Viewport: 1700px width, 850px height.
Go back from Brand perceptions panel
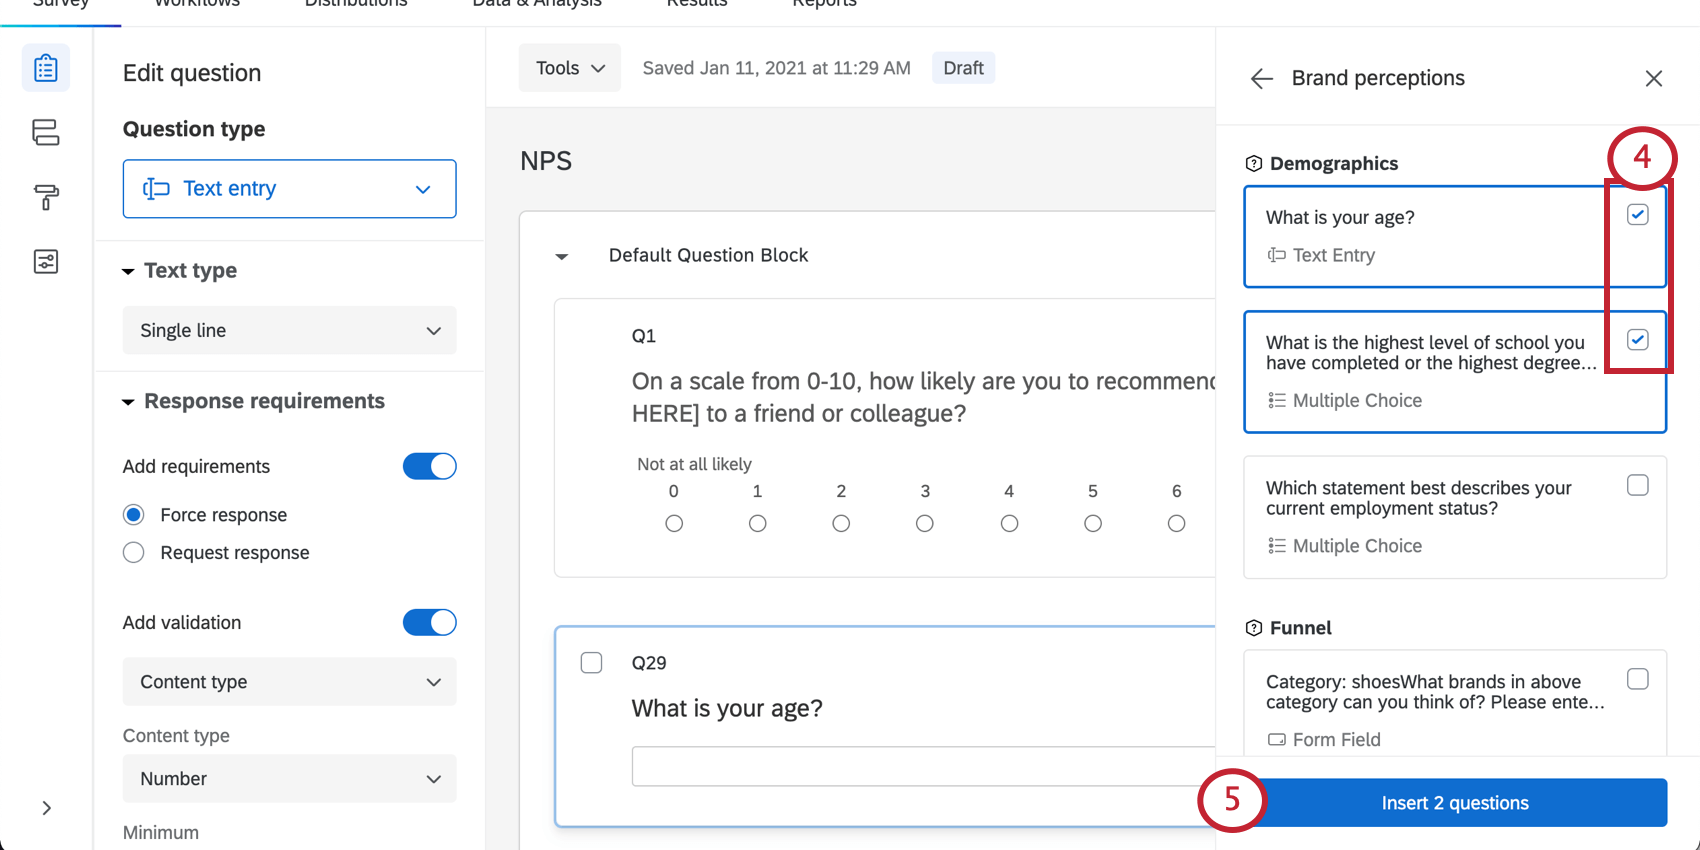tap(1261, 79)
